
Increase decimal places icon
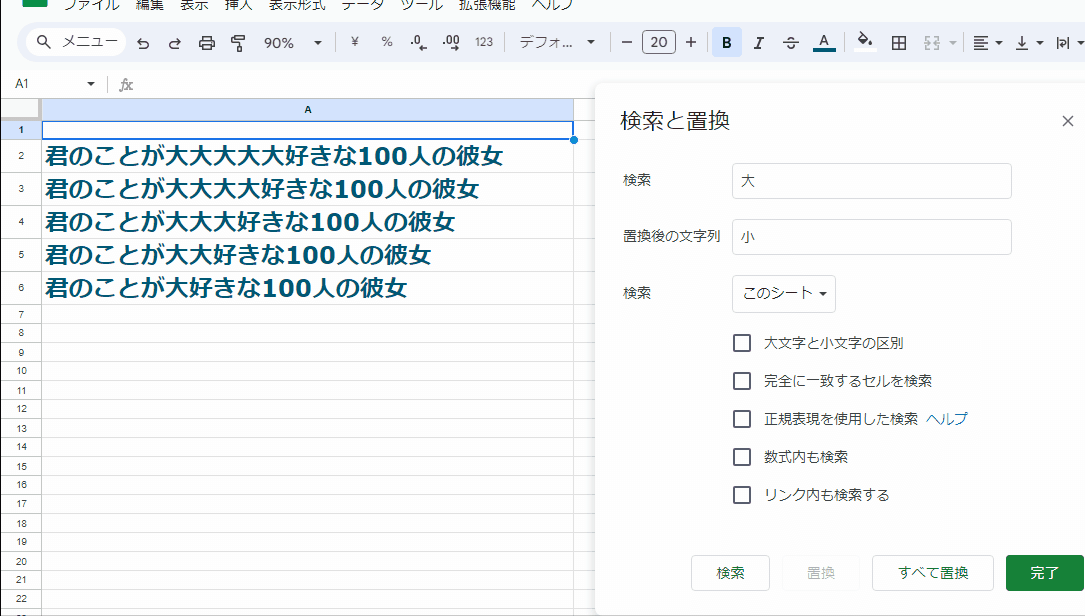451,42
